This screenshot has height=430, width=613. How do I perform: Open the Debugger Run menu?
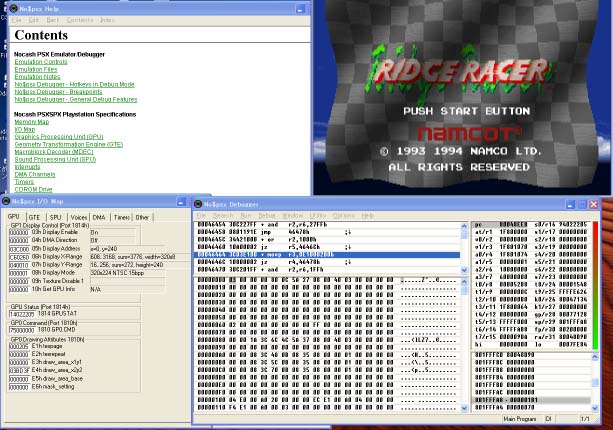(x=246, y=215)
